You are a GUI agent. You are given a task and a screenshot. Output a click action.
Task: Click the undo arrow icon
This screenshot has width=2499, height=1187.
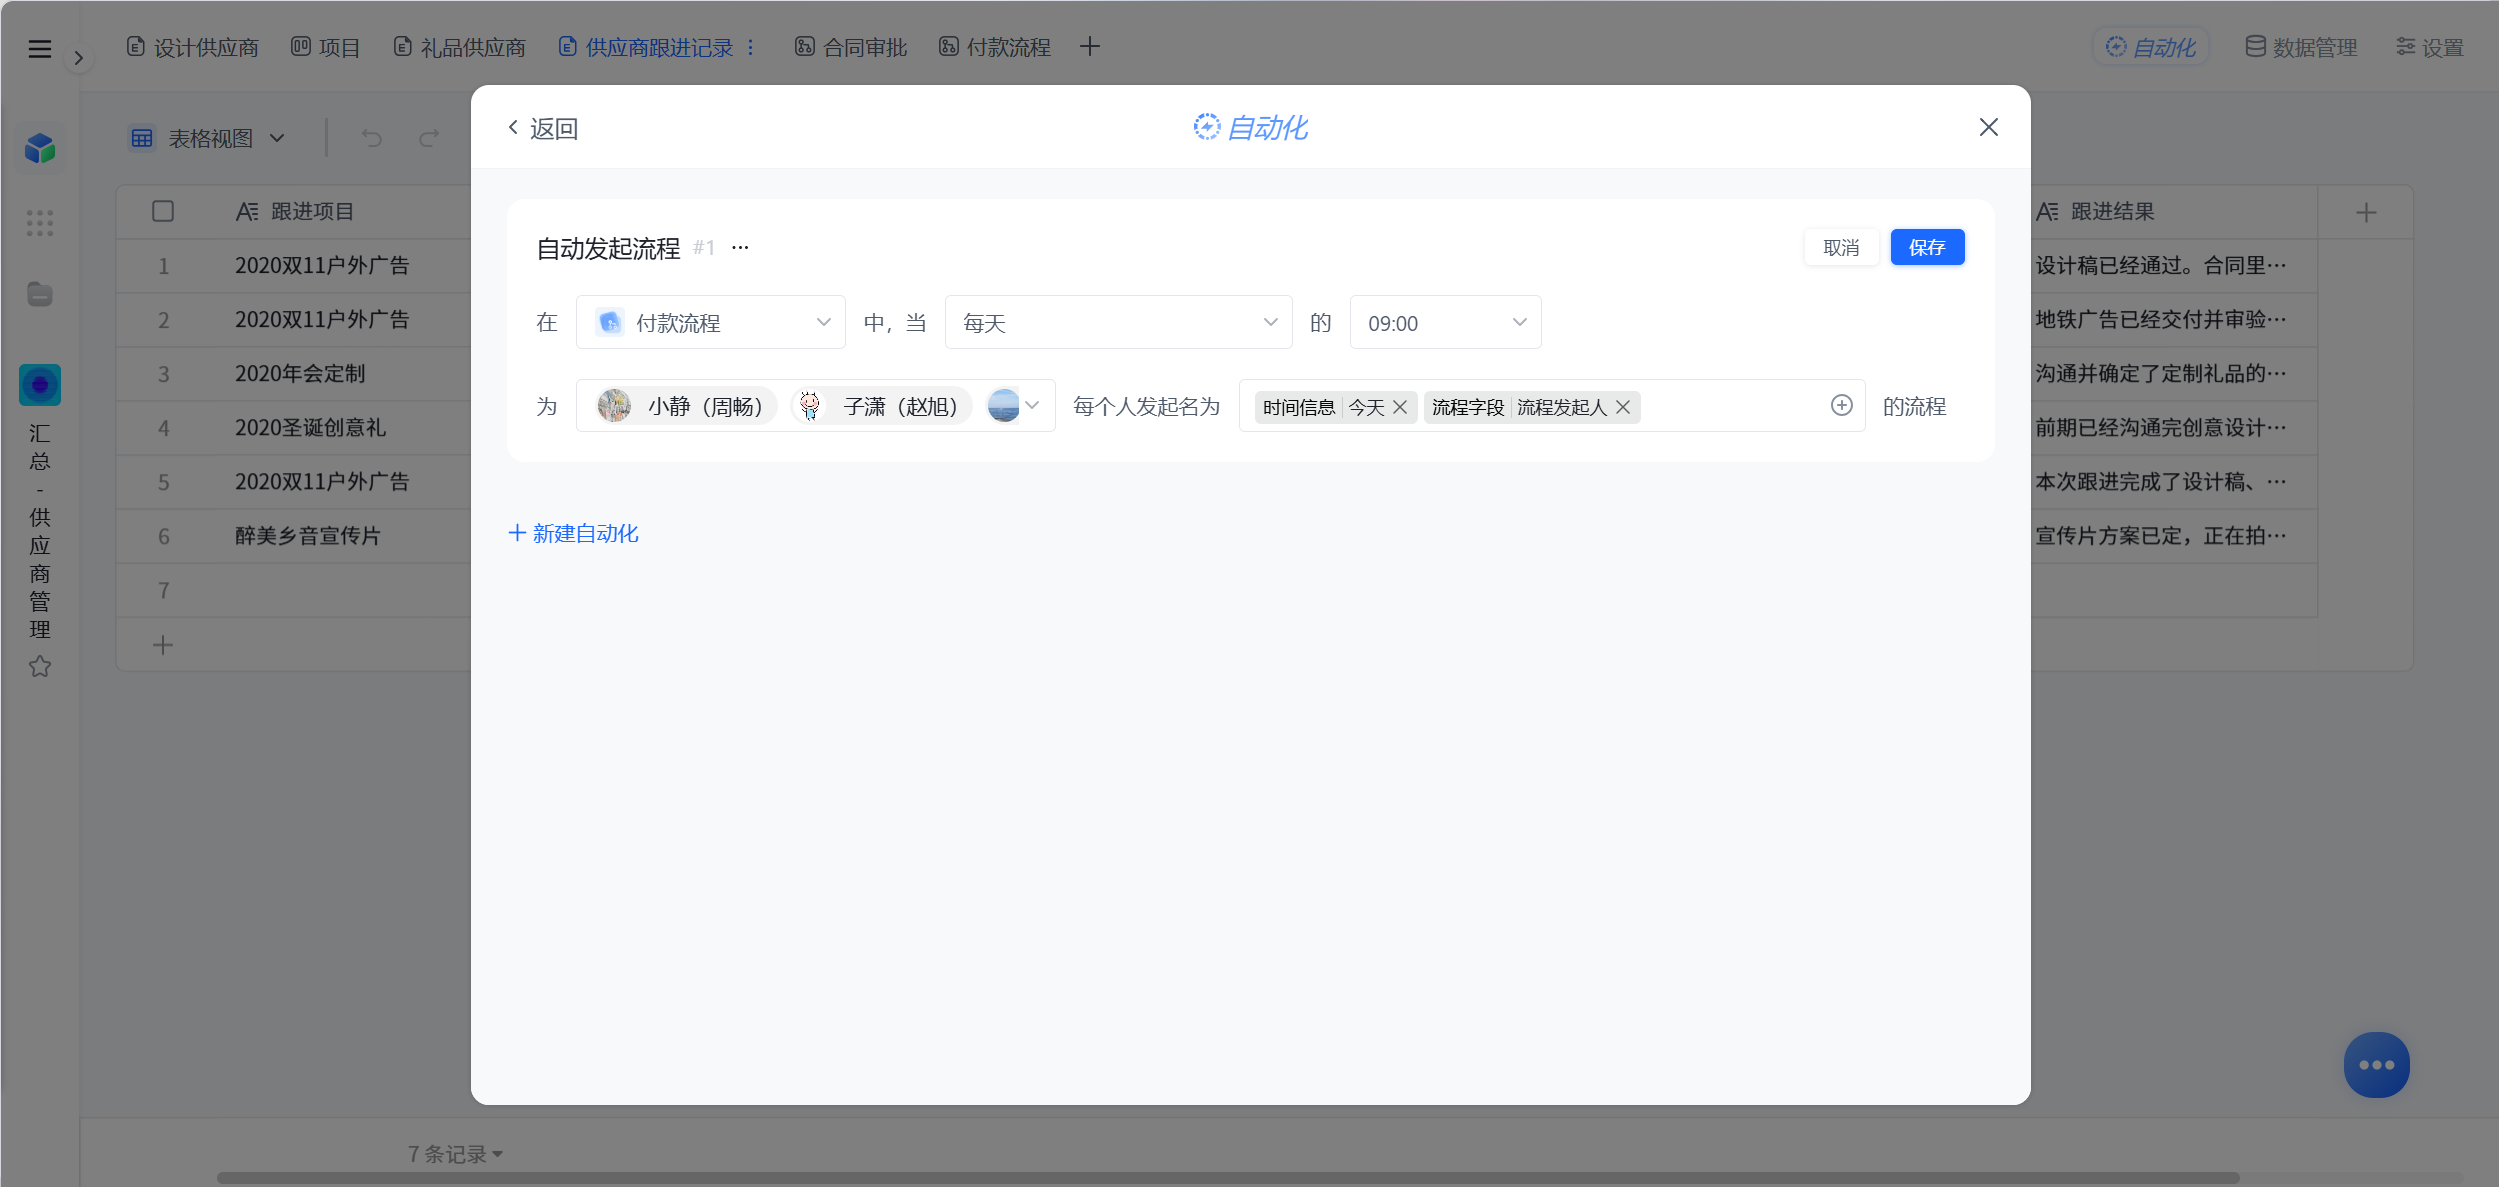click(372, 138)
